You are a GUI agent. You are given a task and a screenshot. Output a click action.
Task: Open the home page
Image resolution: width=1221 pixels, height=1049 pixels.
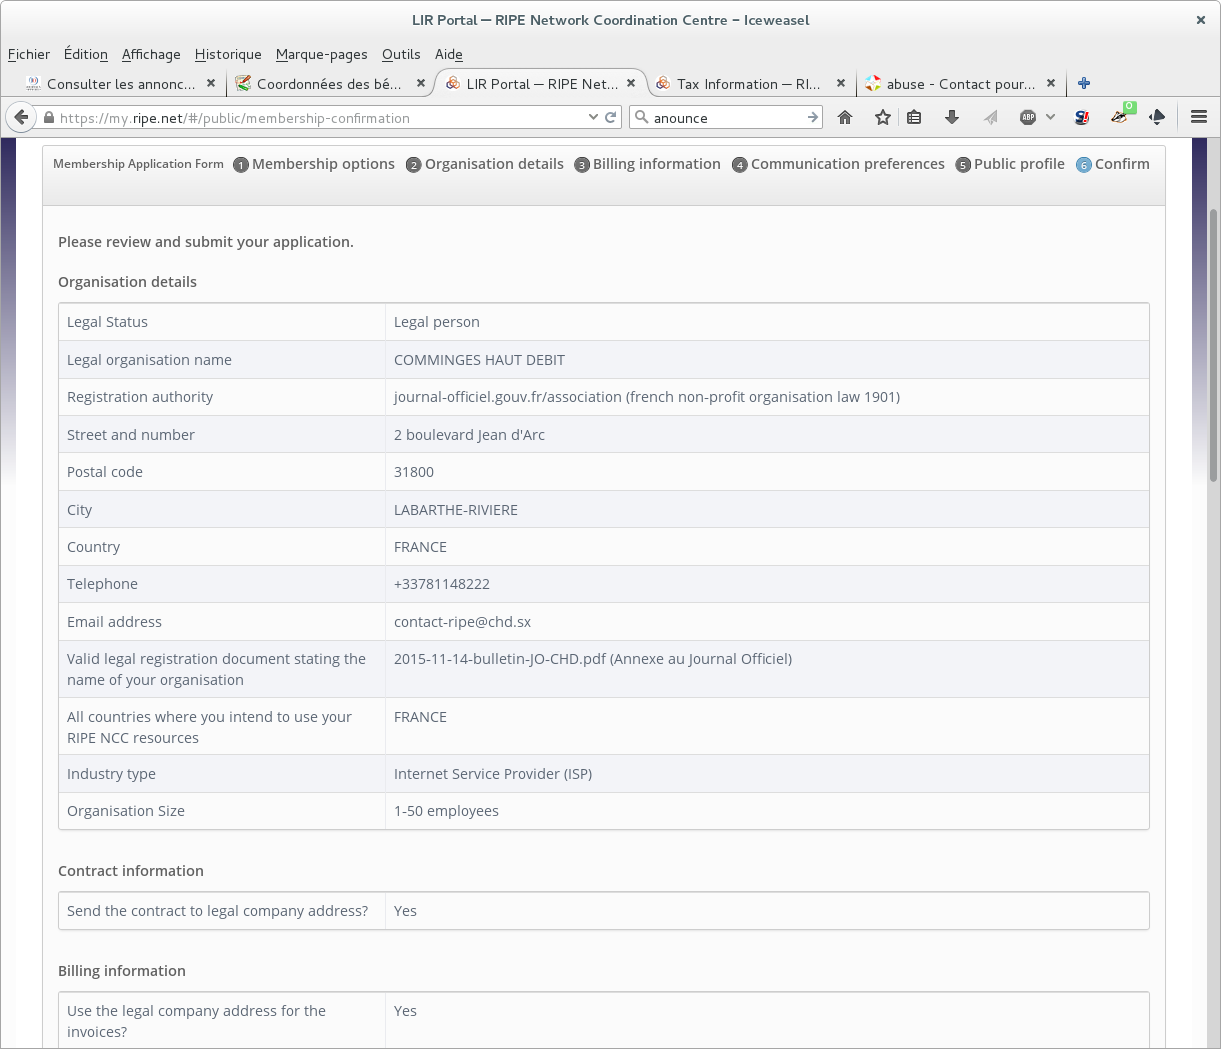click(845, 118)
